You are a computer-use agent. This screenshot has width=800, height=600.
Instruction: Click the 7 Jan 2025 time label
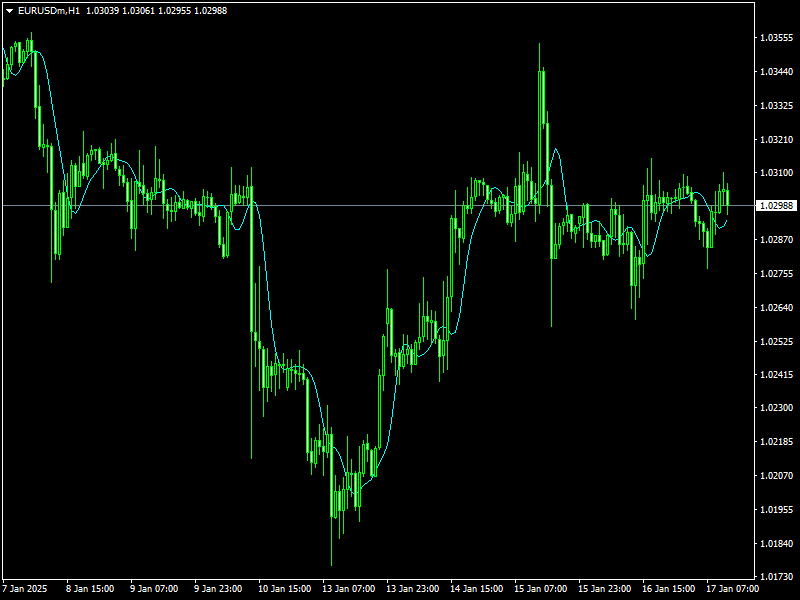[x=25, y=589]
